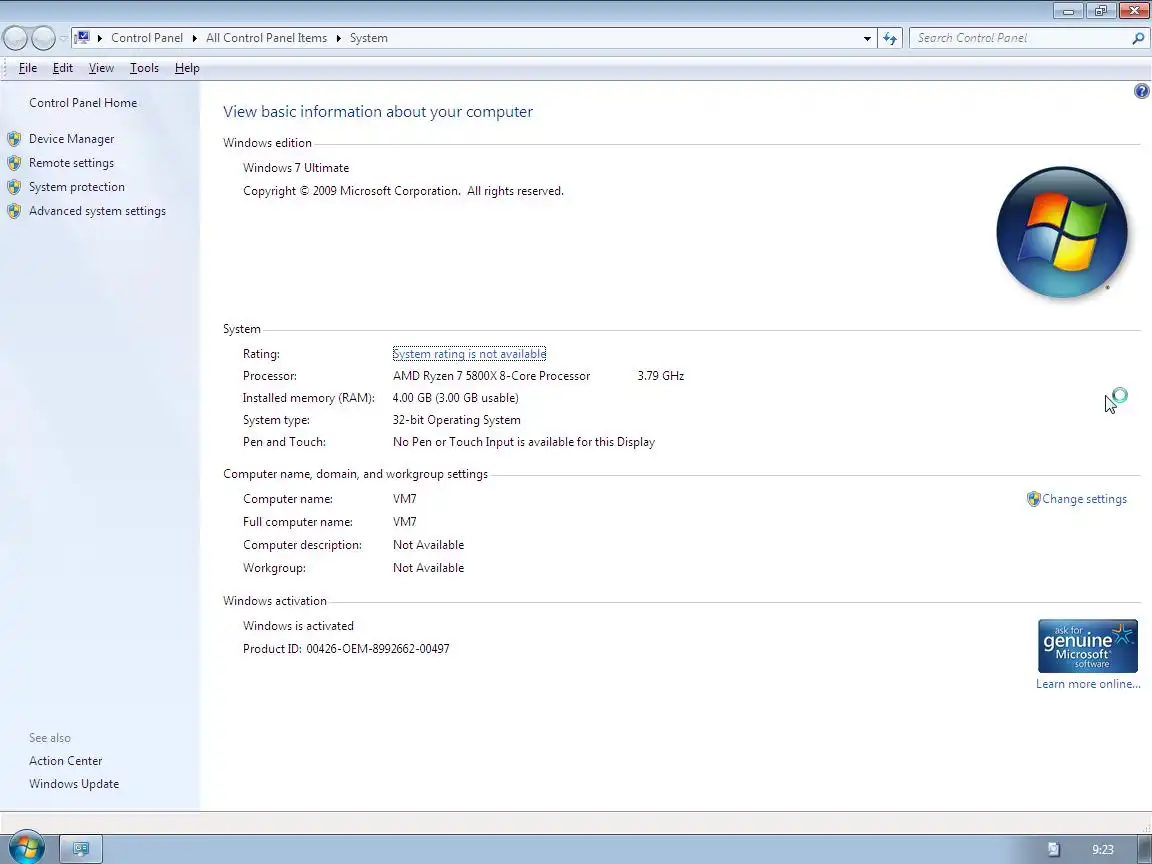Open help with the blue question mark icon
Image resolution: width=1152 pixels, height=864 pixels.
coord(1141,91)
